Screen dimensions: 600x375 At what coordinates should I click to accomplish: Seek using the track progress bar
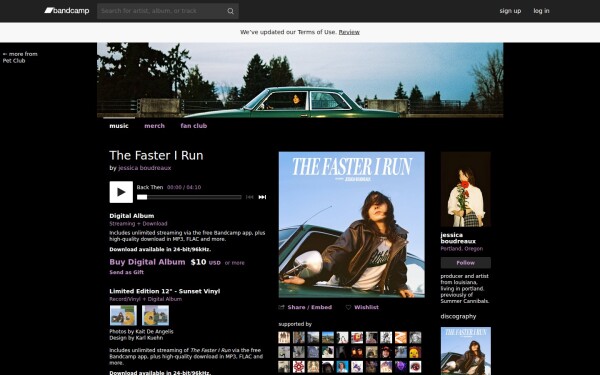tap(189, 197)
